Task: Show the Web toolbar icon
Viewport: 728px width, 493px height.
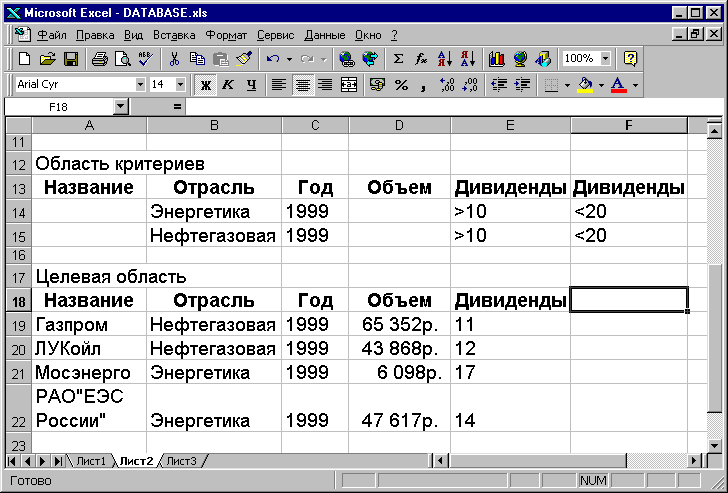Action: (370, 59)
